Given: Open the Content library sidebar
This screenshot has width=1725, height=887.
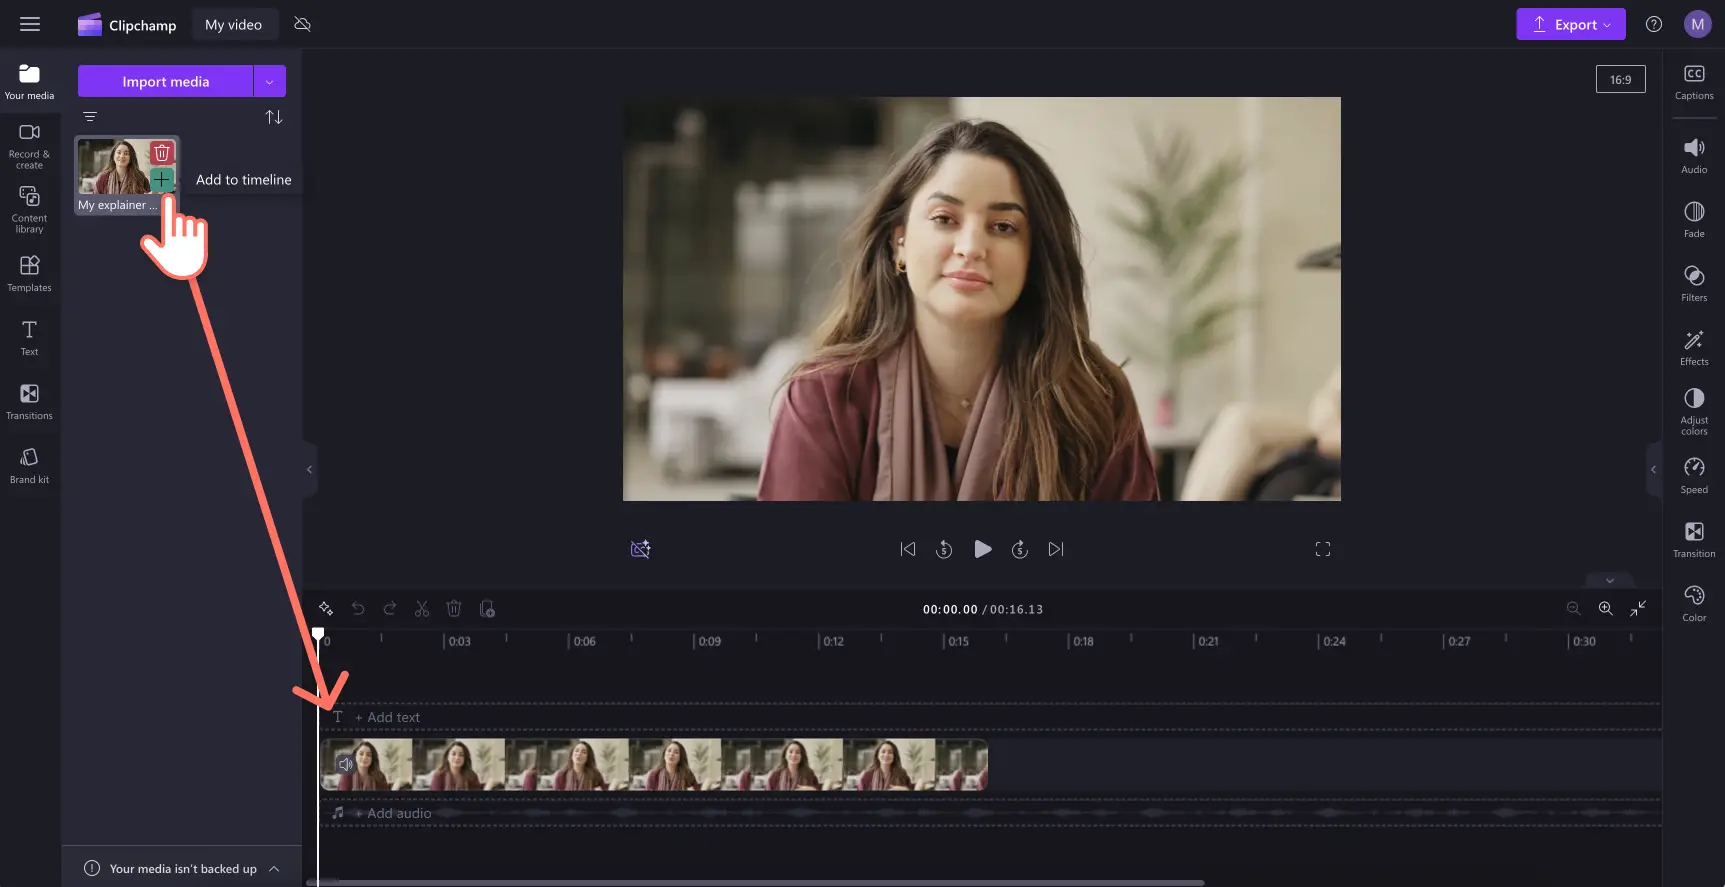Looking at the screenshot, I should click(x=29, y=208).
